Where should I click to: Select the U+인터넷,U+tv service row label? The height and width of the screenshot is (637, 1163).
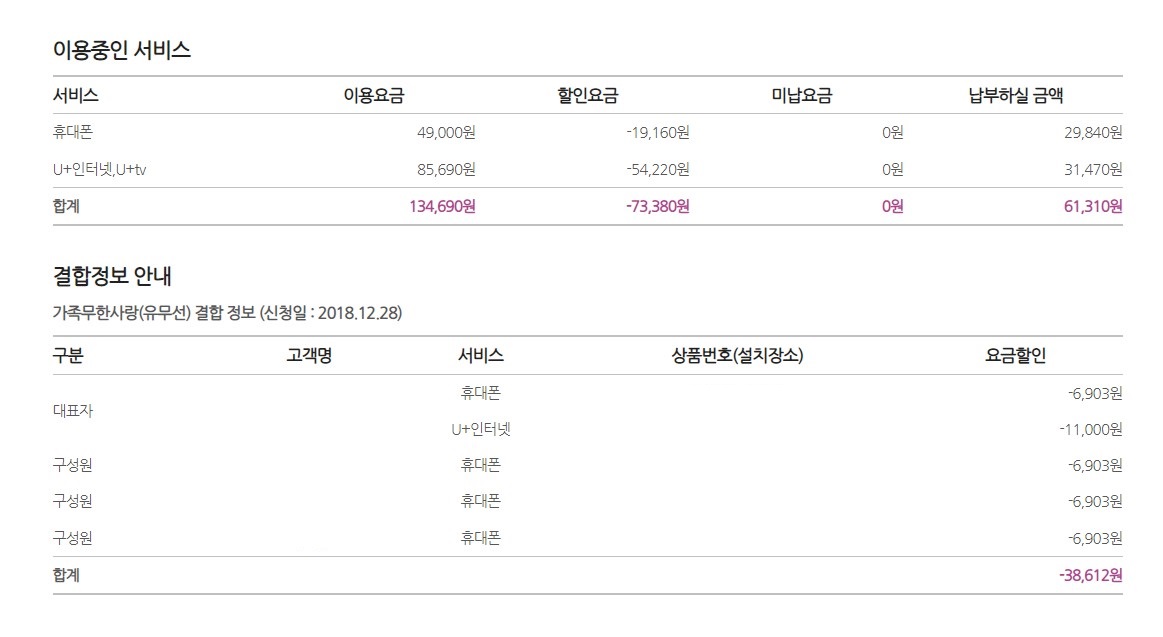[100, 170]
